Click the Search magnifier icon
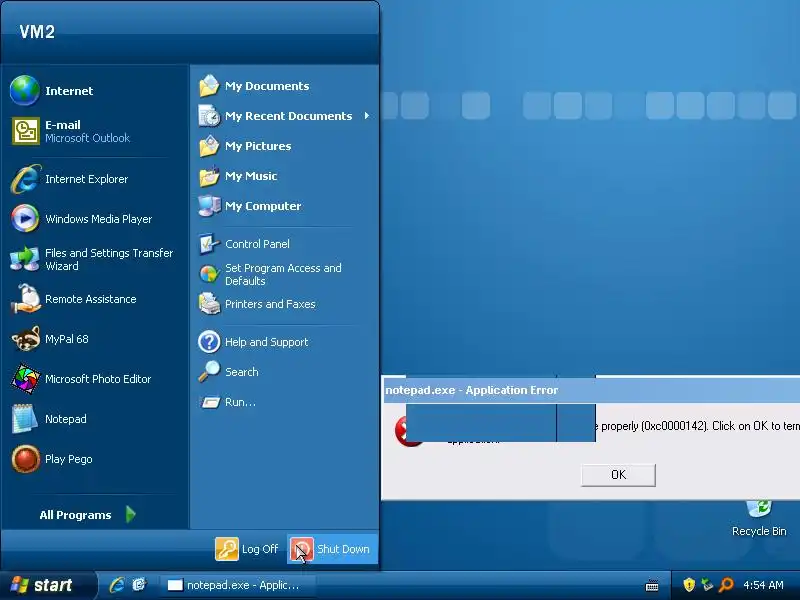Screen dimensions: 800x600 click(209, 372)
